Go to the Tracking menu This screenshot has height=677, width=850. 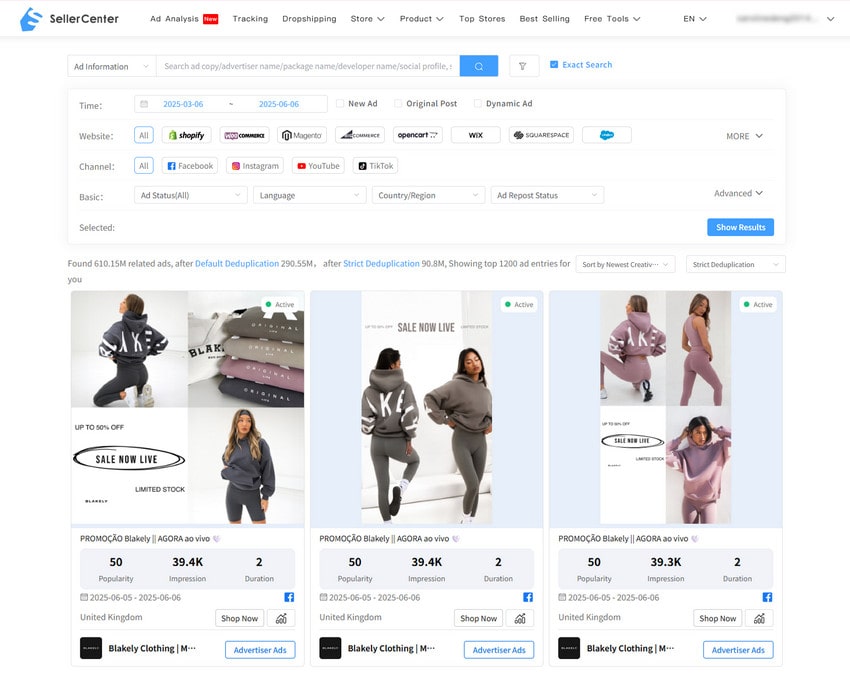(250, 18)
